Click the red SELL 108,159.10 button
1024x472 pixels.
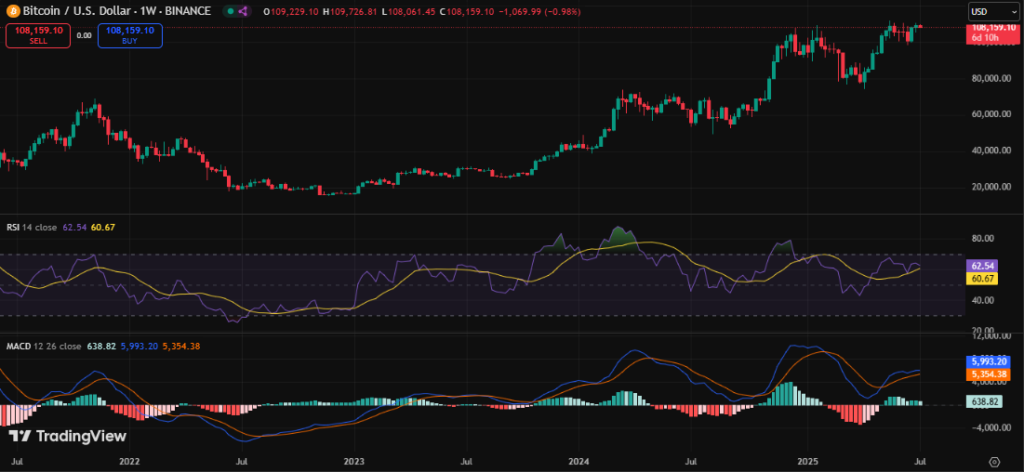pyautogui.click(x=38, y=35)
